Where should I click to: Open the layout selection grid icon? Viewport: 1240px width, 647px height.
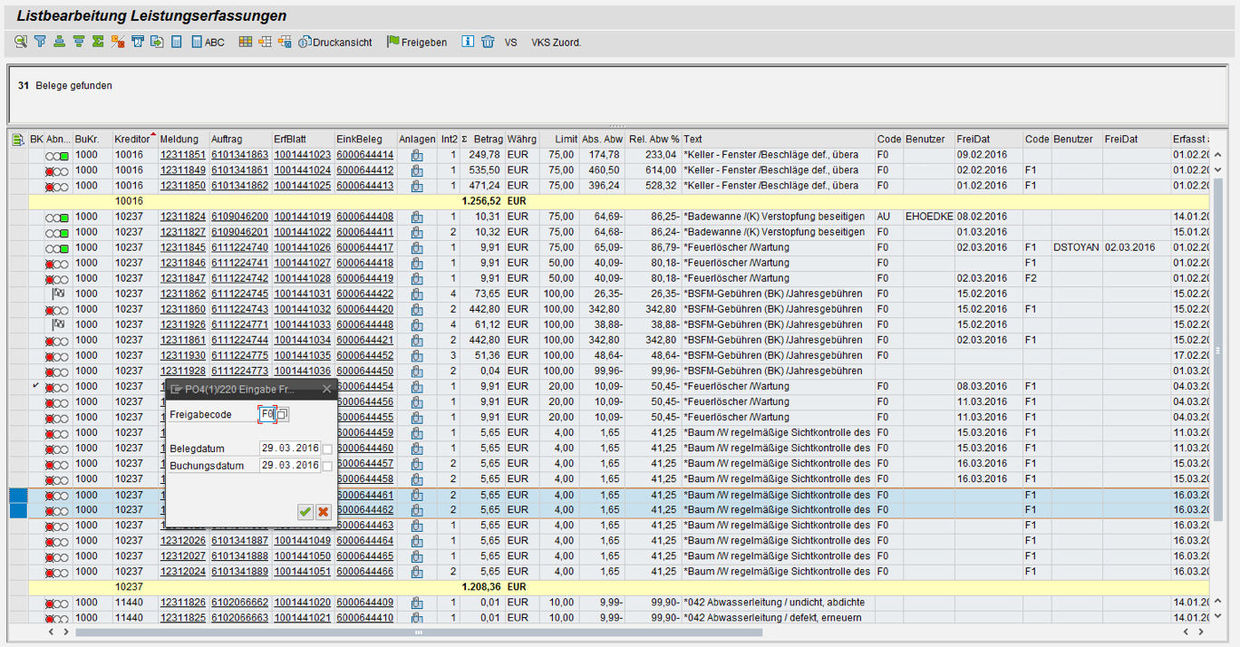pos(245,42)
